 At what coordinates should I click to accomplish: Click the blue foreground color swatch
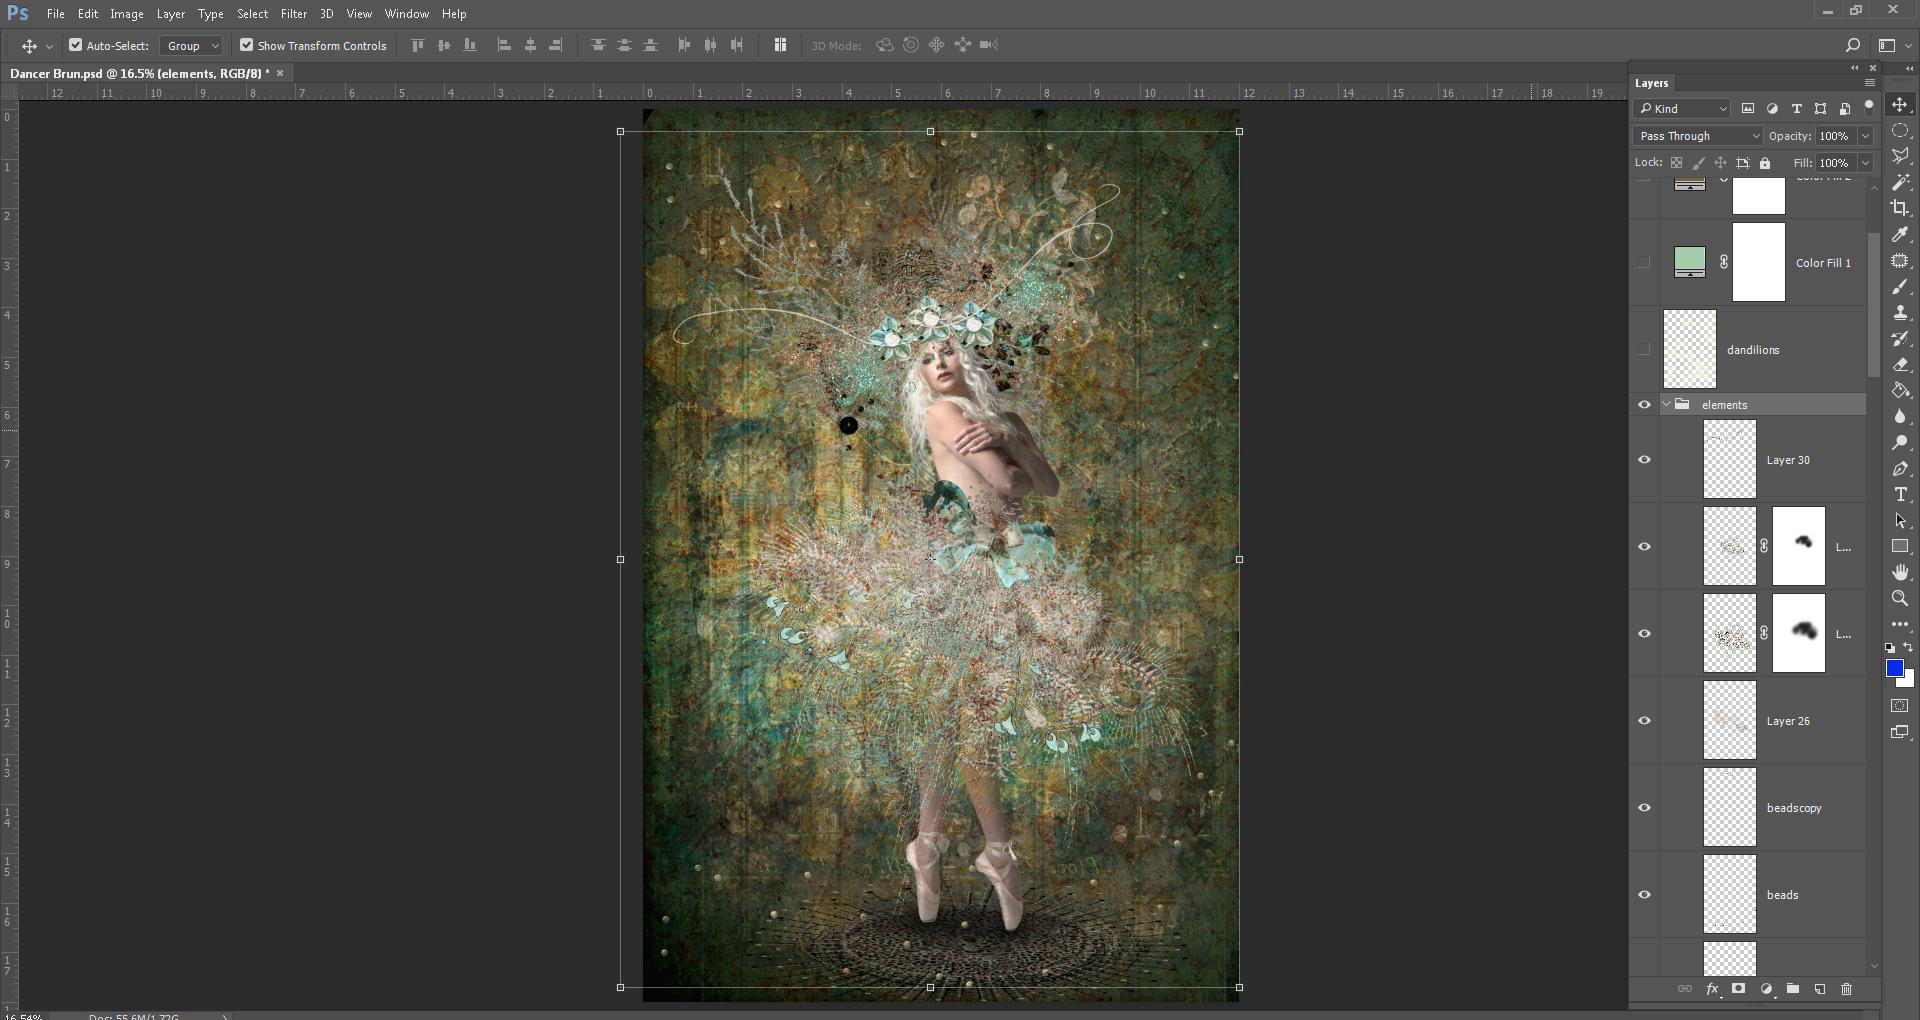(x=1894, y=668)
